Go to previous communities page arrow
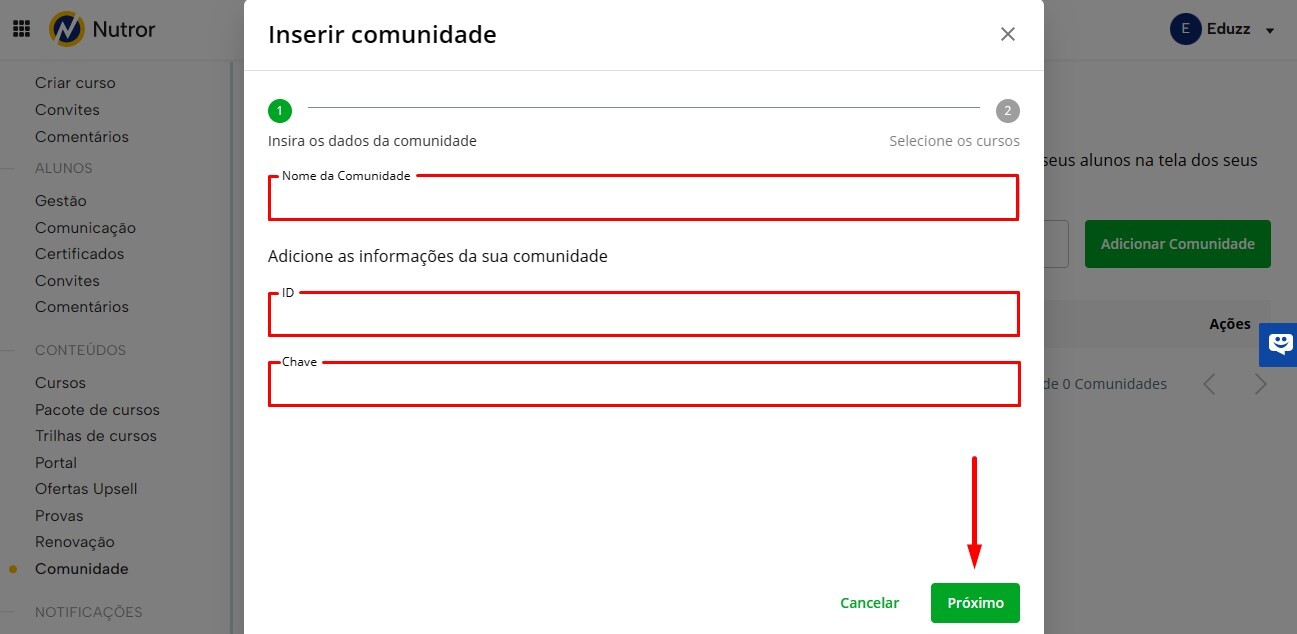1297x634 pixels. 1209,384
